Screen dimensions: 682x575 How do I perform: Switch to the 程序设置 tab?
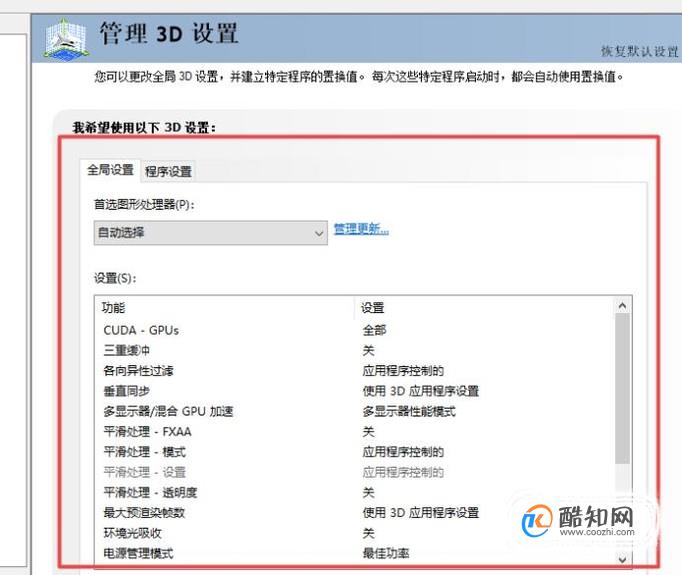(168, 171)
